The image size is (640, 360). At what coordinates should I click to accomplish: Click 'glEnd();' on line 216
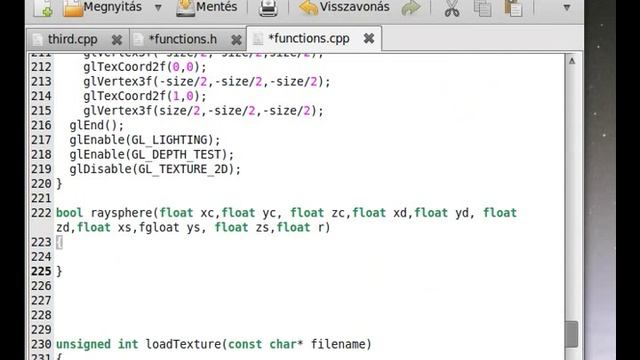click(x=96, y=125)
